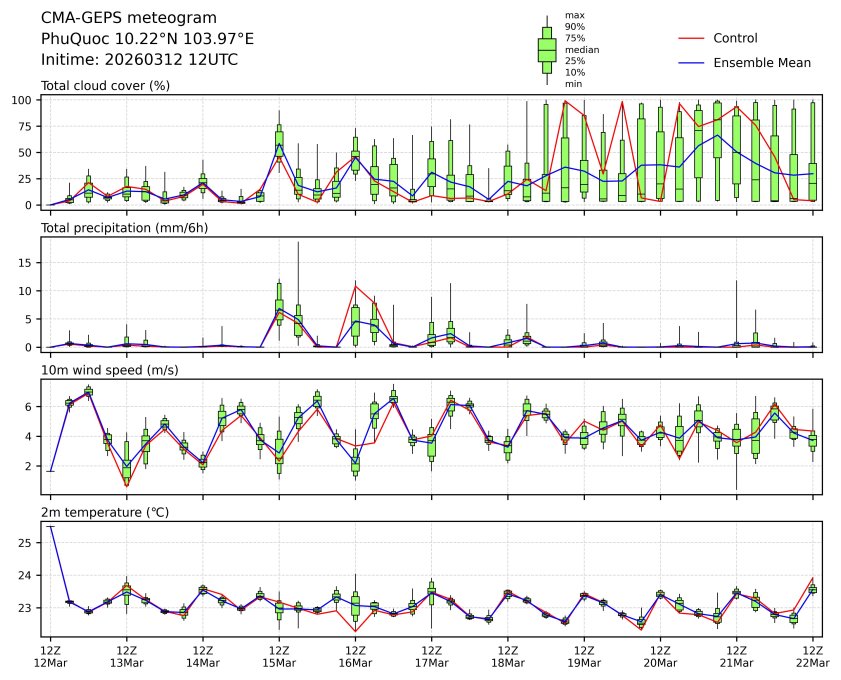Select the Ensemble Mean legend label

(x=762, y=62)
